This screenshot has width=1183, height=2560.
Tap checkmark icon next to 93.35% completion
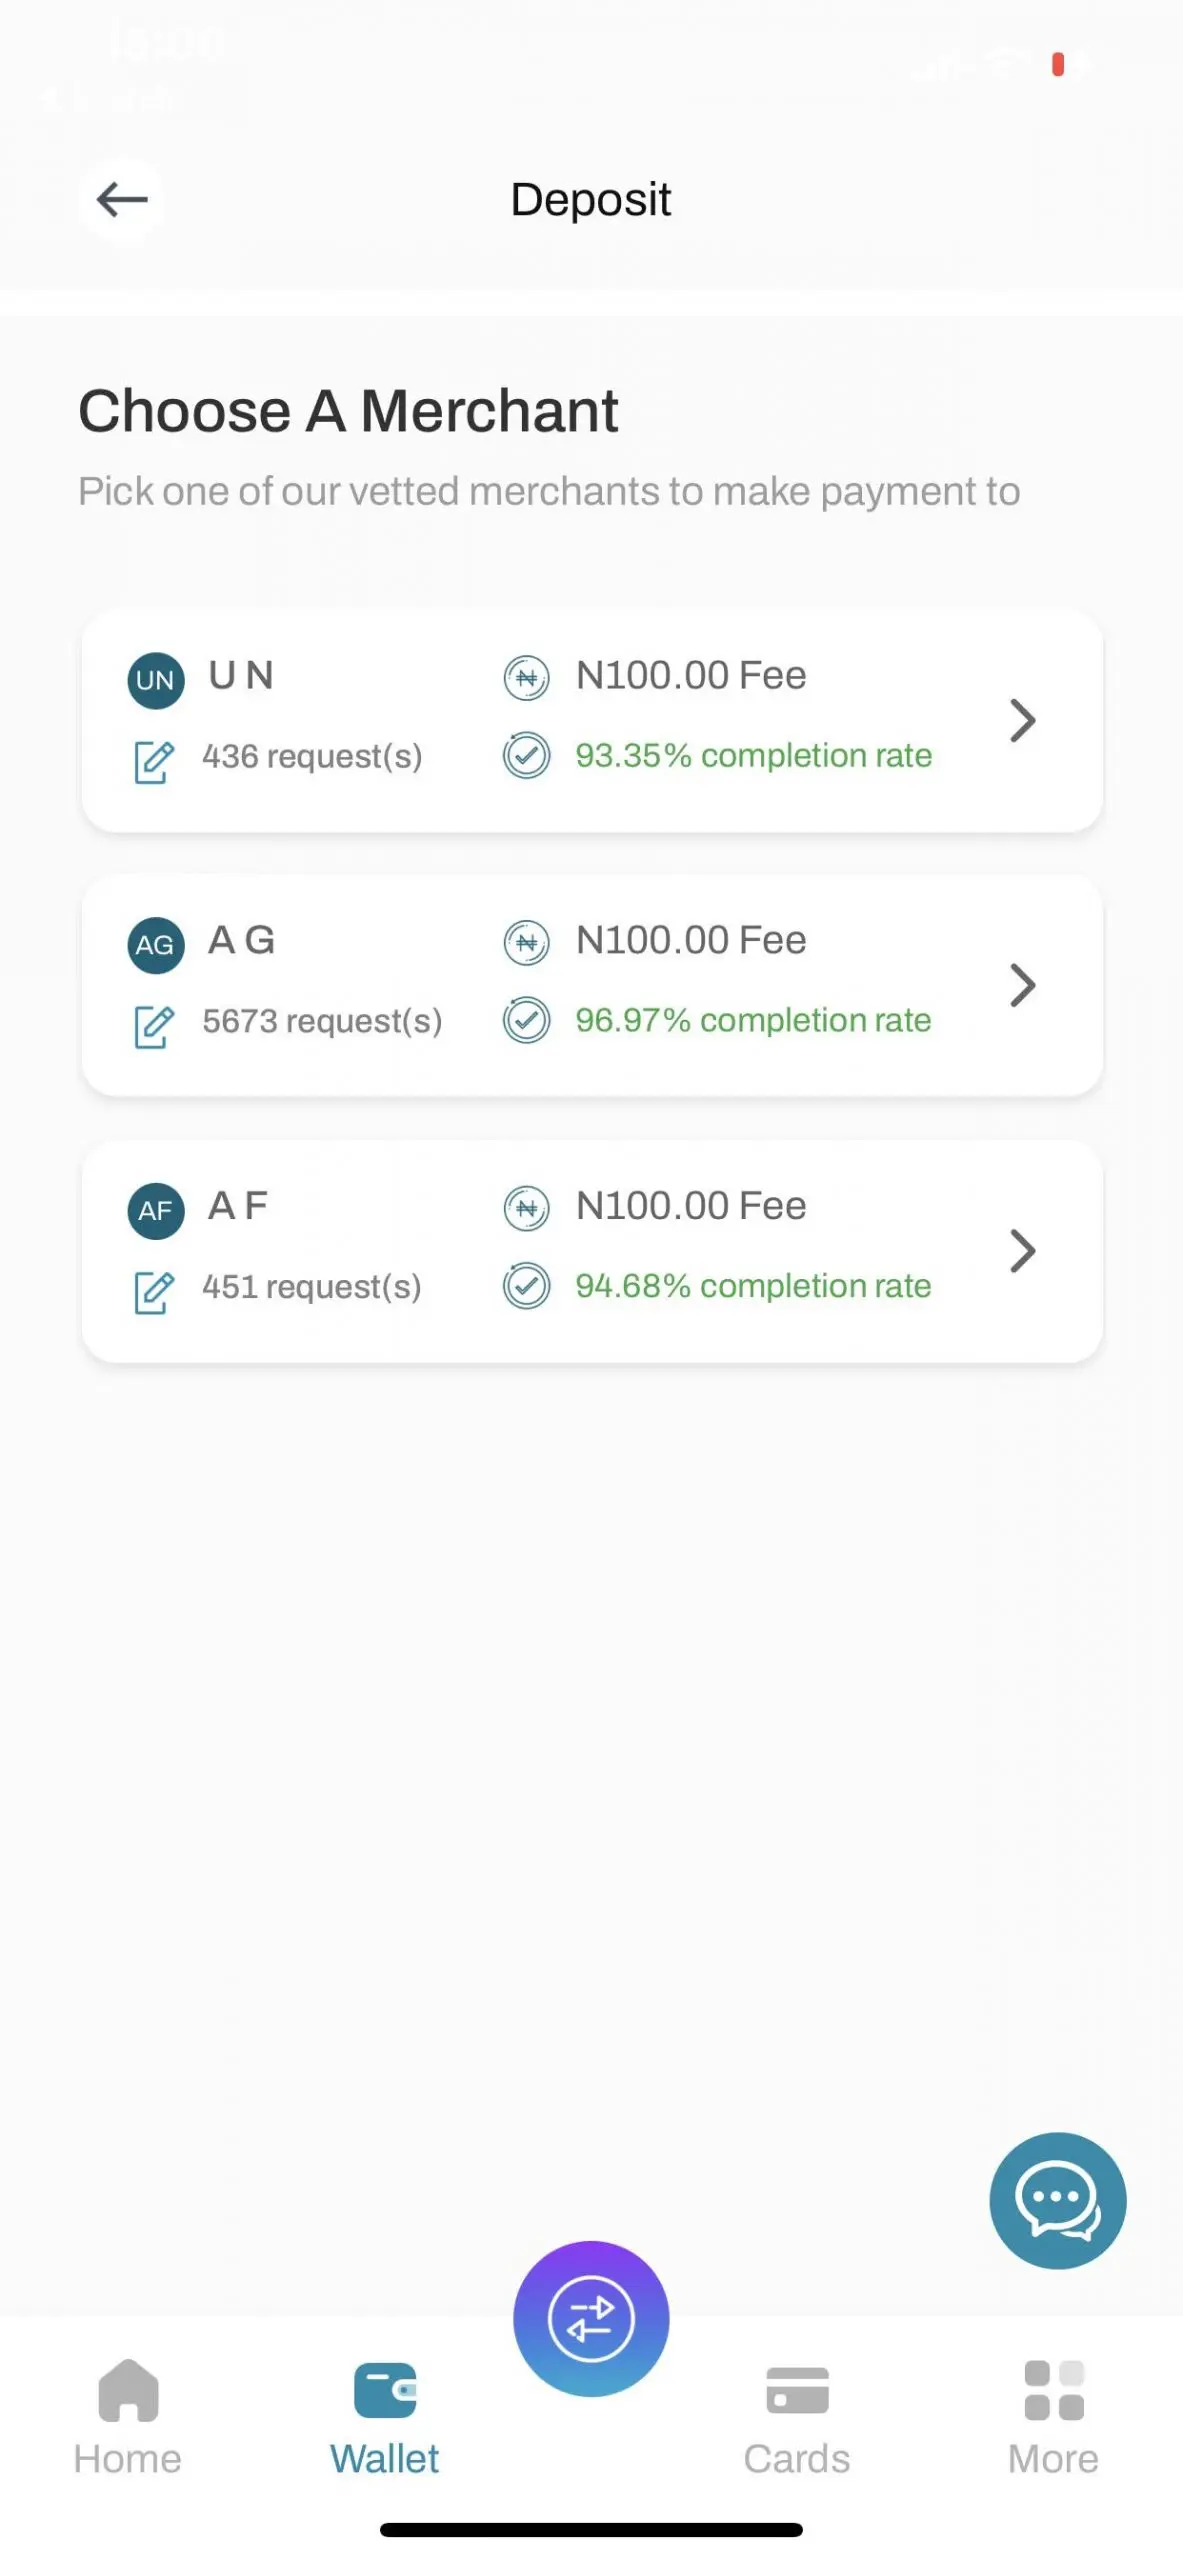click(x=526, y=756)
